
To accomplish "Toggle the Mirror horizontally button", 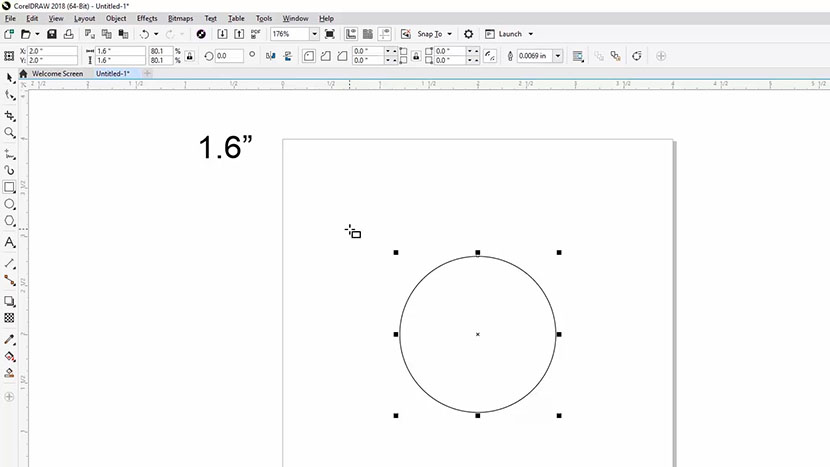I will point(270,56).
